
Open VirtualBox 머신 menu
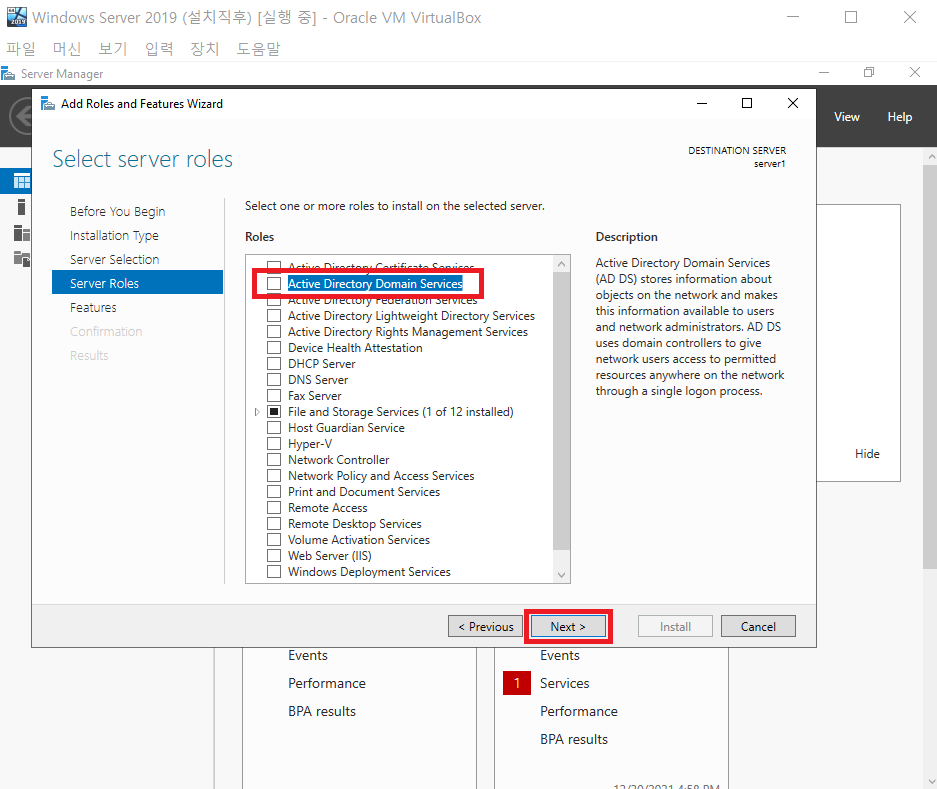click(66, 48)
